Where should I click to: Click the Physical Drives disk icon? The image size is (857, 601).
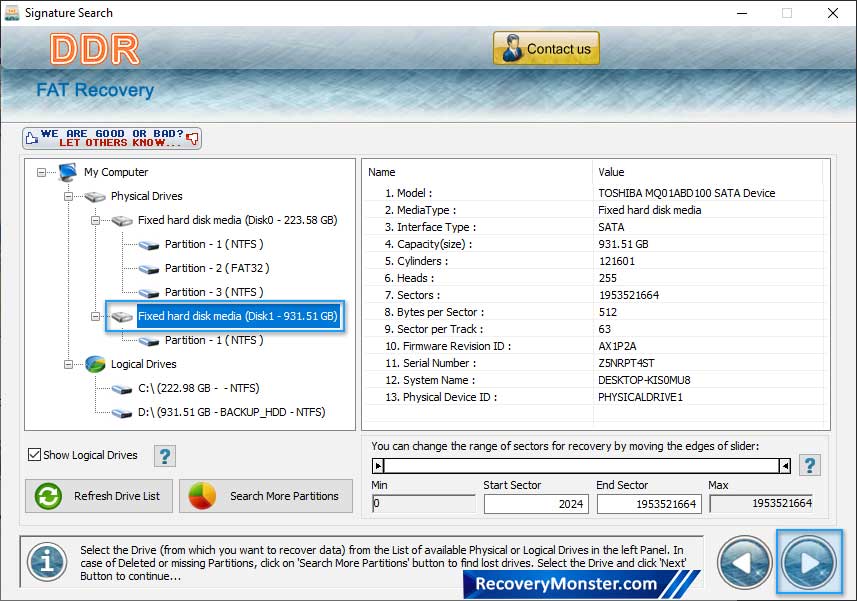point(95,196)
